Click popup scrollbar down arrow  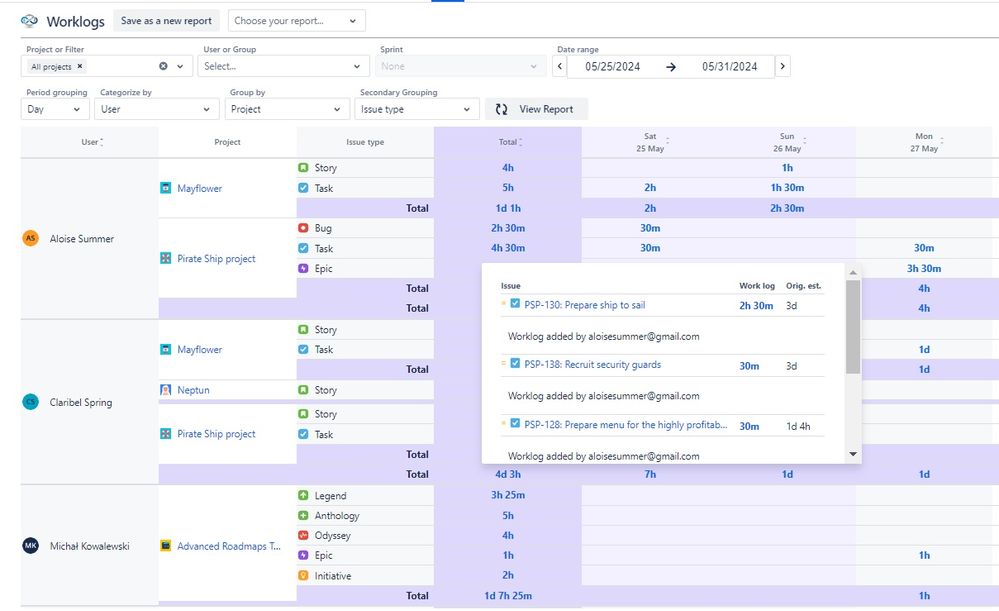coord(853,454)
